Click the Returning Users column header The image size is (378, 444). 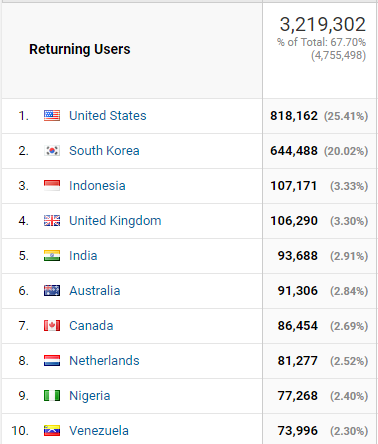tap(79, 49)
